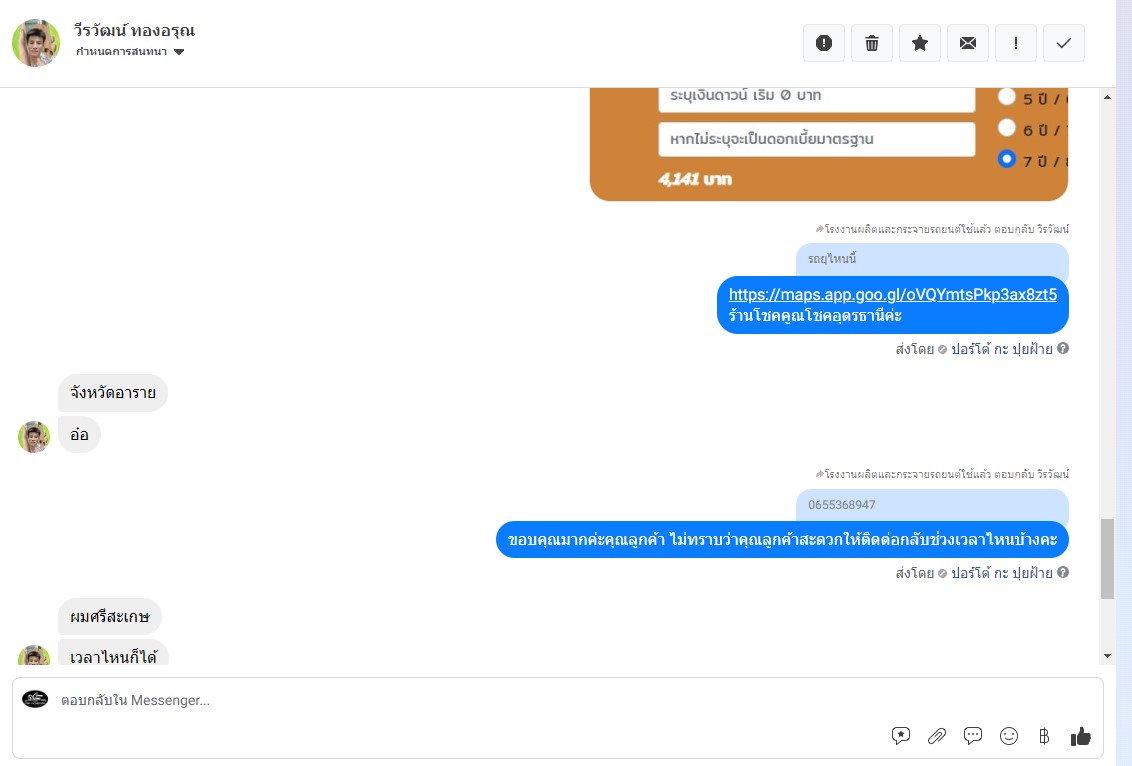Image resolution: width=1132 pixels, height=766 pixels.
Task: Star this conversation with the star icon
Action: pos(920,43)
